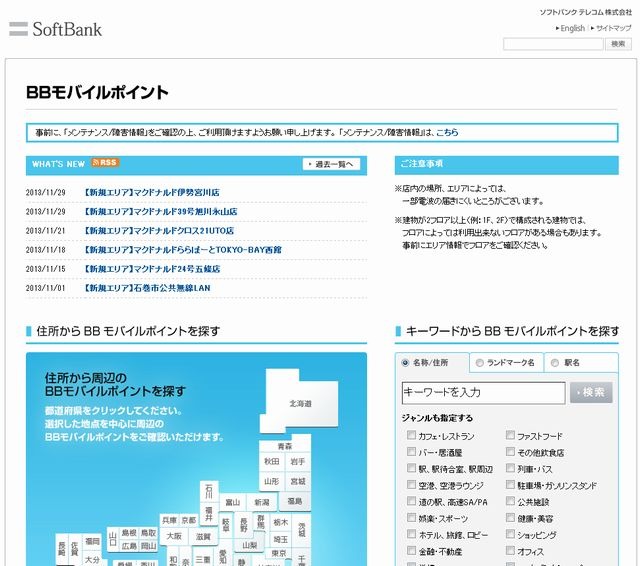Click the SoftBank logo

[56, 29]
